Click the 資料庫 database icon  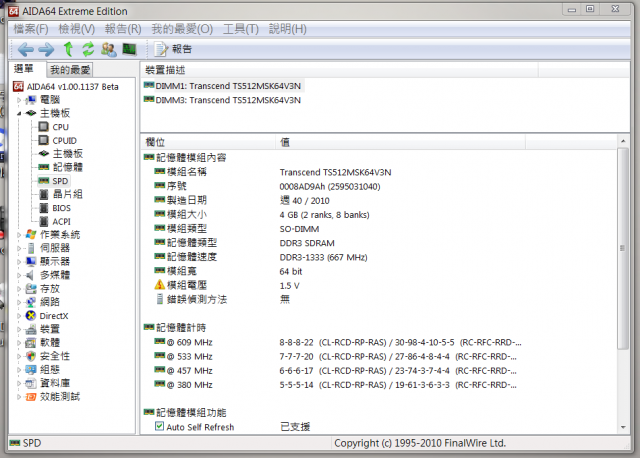pyautogui.click(x=31, y=383)
